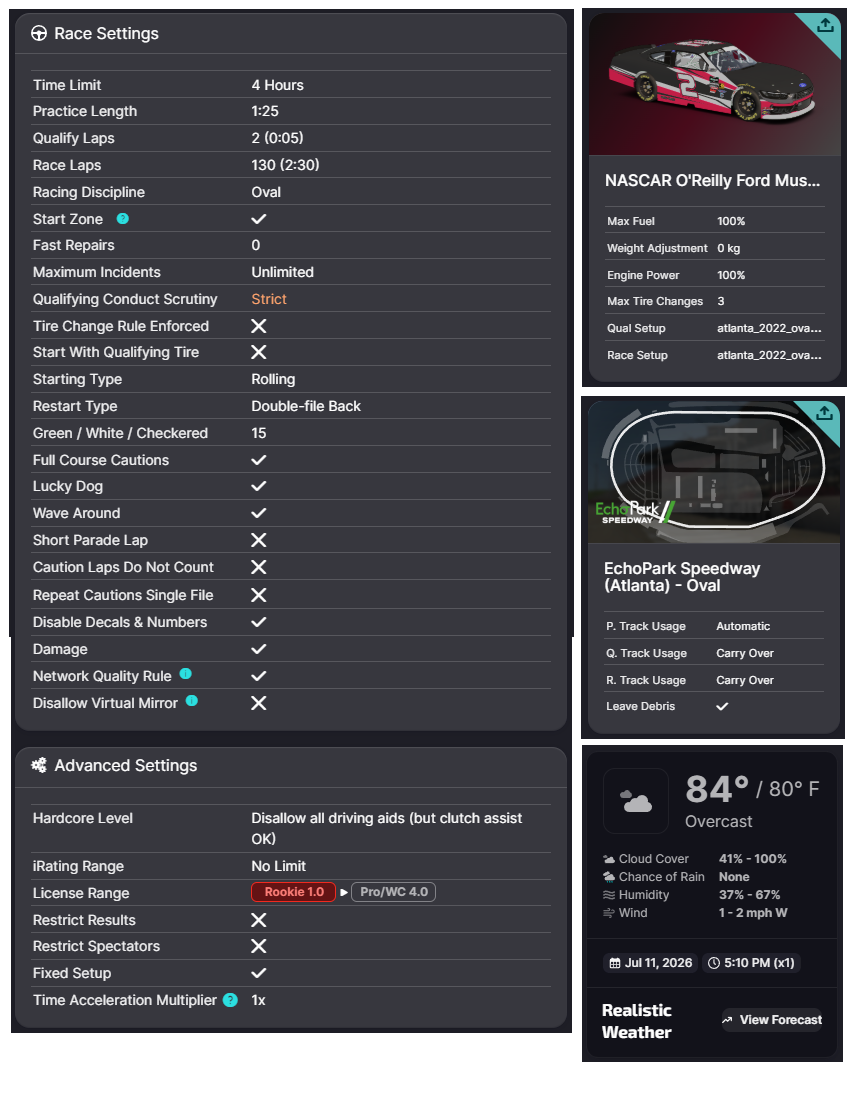Click the X for Short Parade Lap
The width and height of the screenshot is (850, 1100).
point(259,540)
